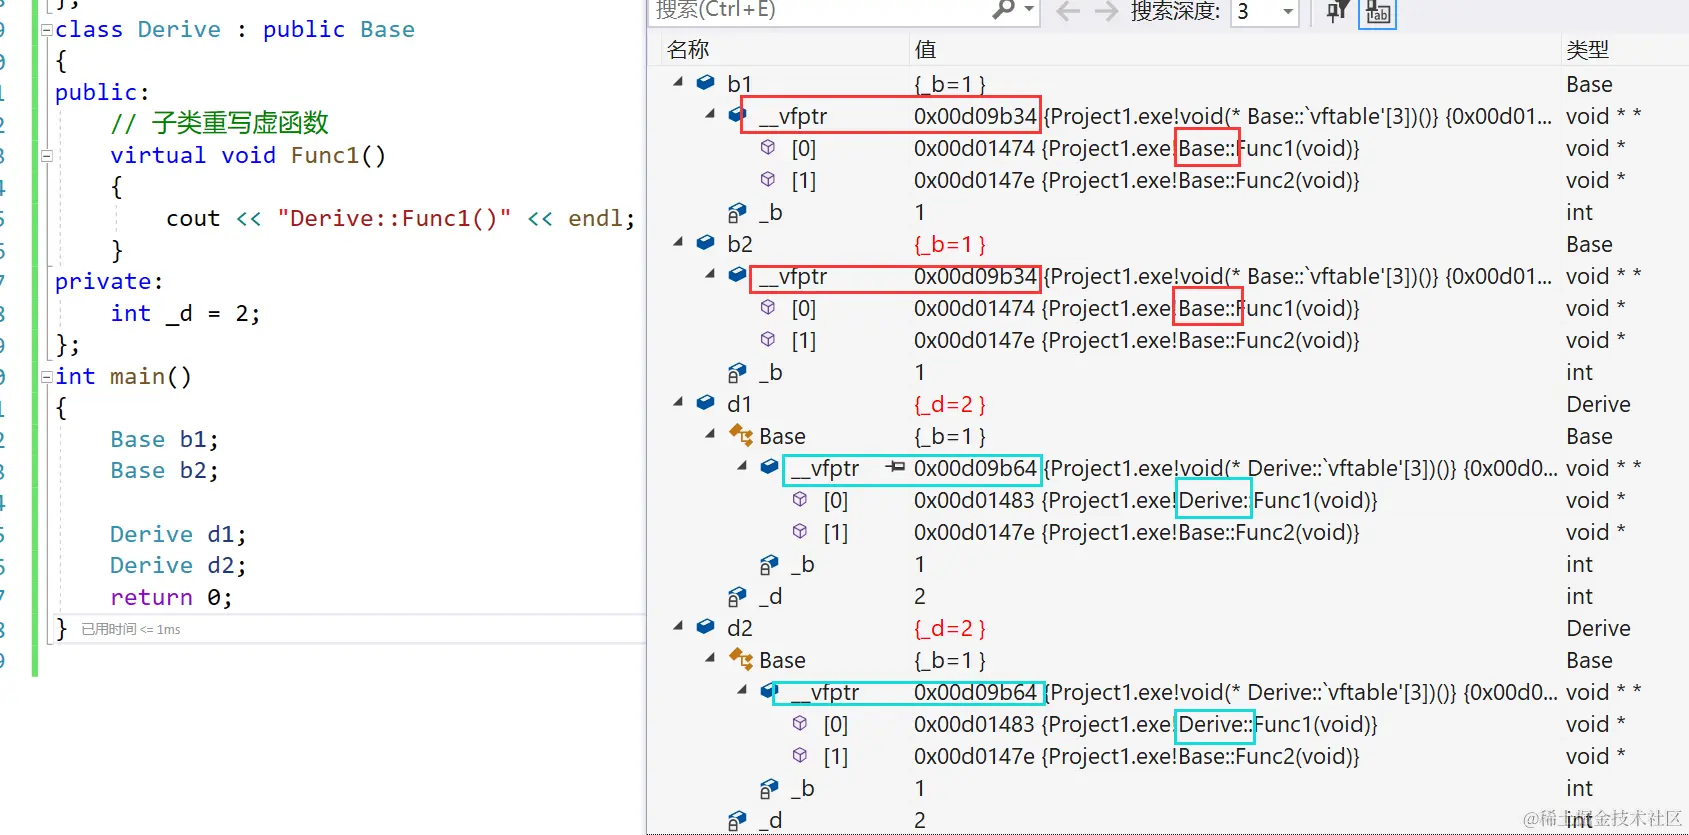This screenshot has height=835, width=1689.
Task: Click the 'Derive' type cell of d2
Action: 1598,628
